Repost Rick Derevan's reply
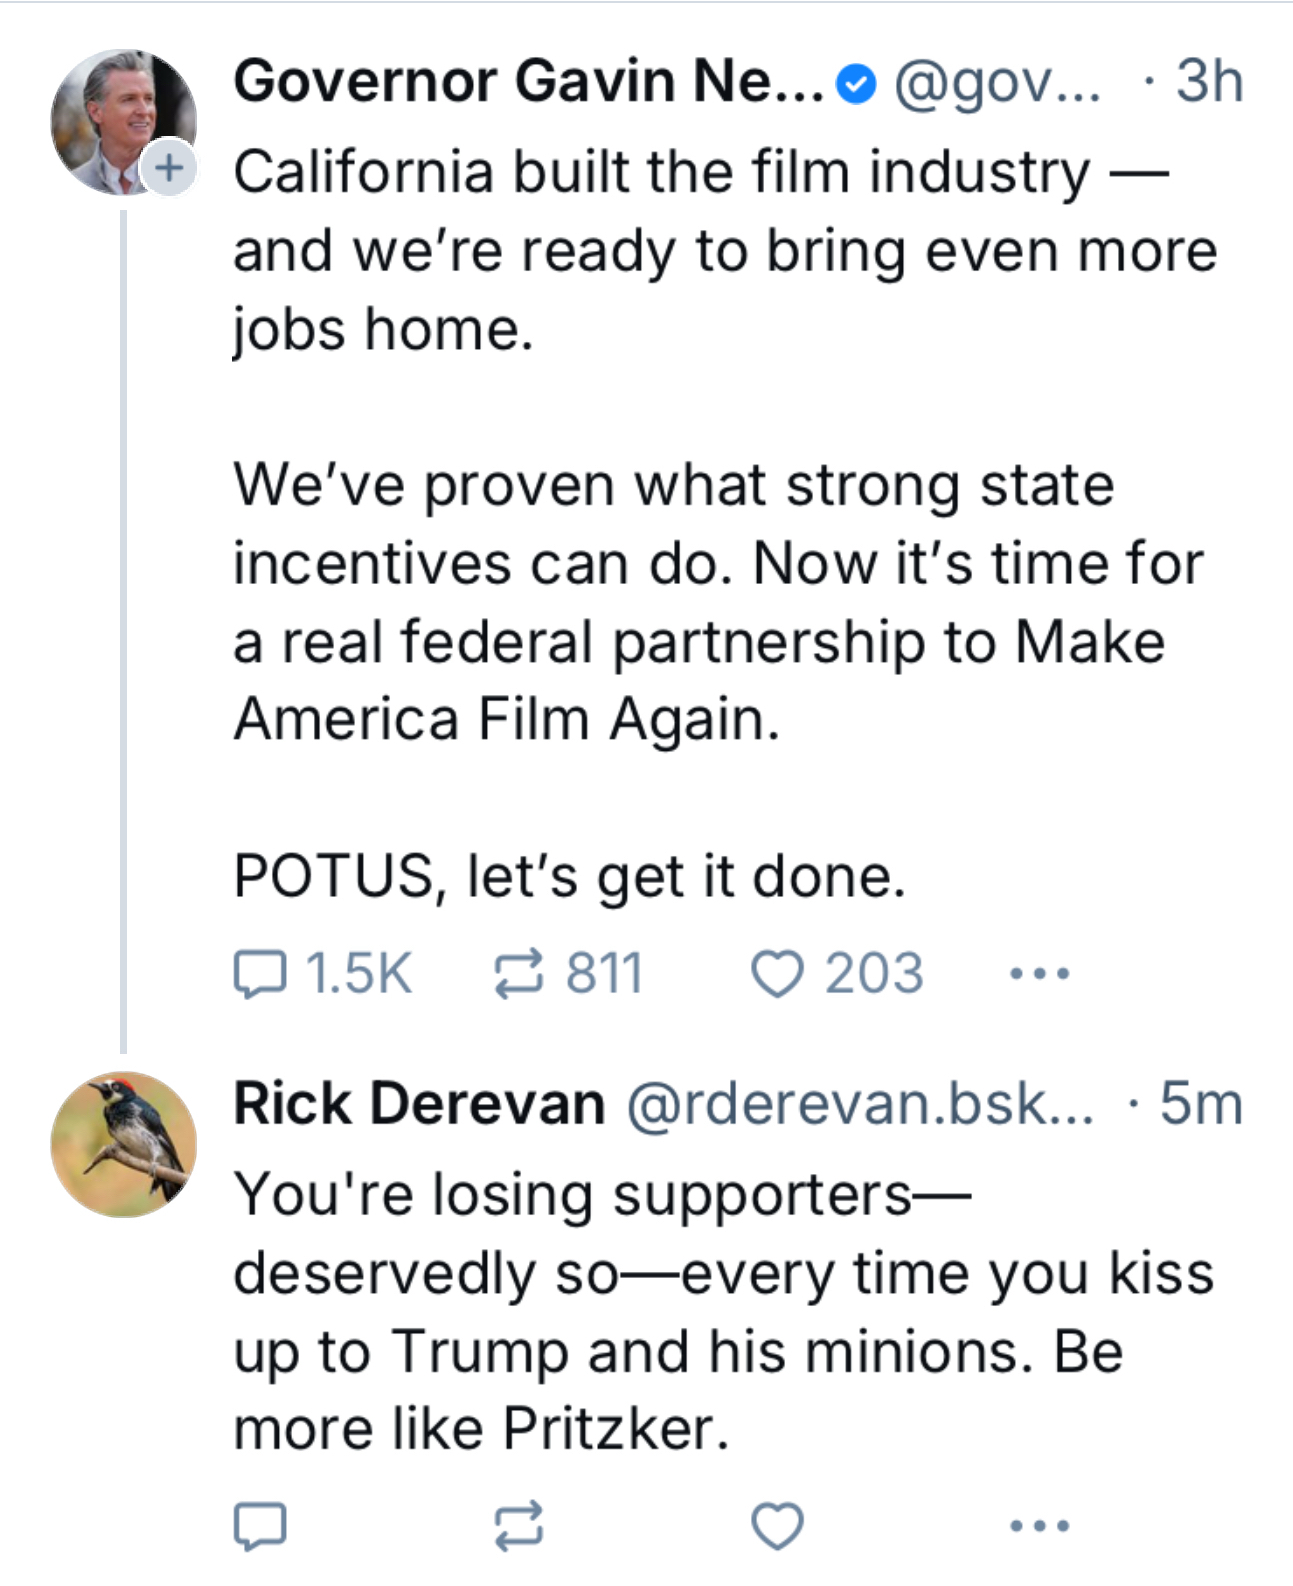Image resolution: width=1293 pixels, height=1586 pixels. [x=519, y=1526]
